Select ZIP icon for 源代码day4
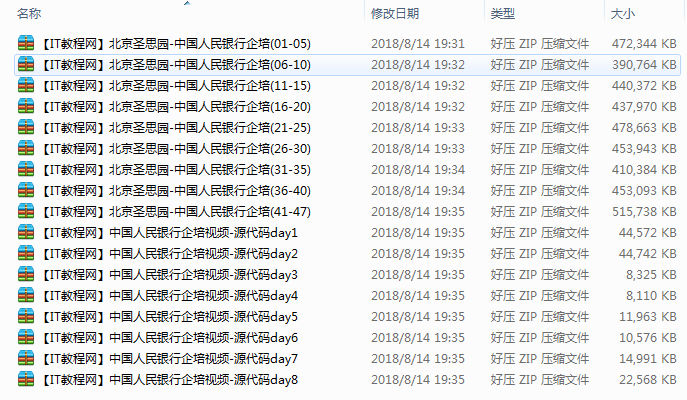Screen dimensions: 687x400 click(26, 295)
